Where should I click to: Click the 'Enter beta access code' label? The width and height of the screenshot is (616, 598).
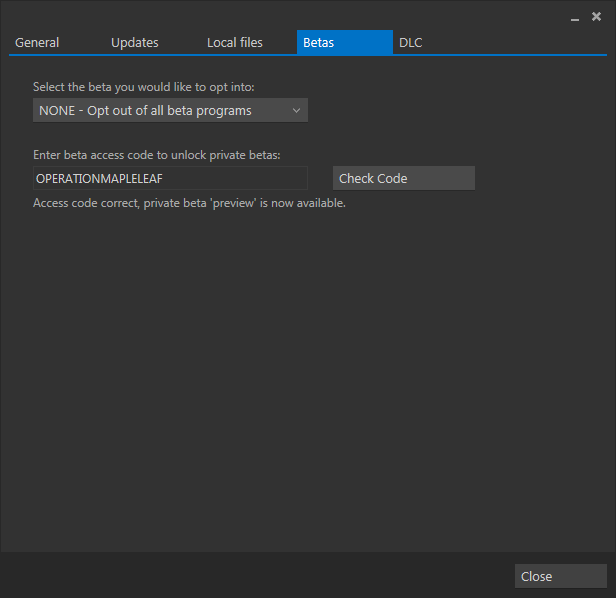pyautogui.click(x=157, y=154)
